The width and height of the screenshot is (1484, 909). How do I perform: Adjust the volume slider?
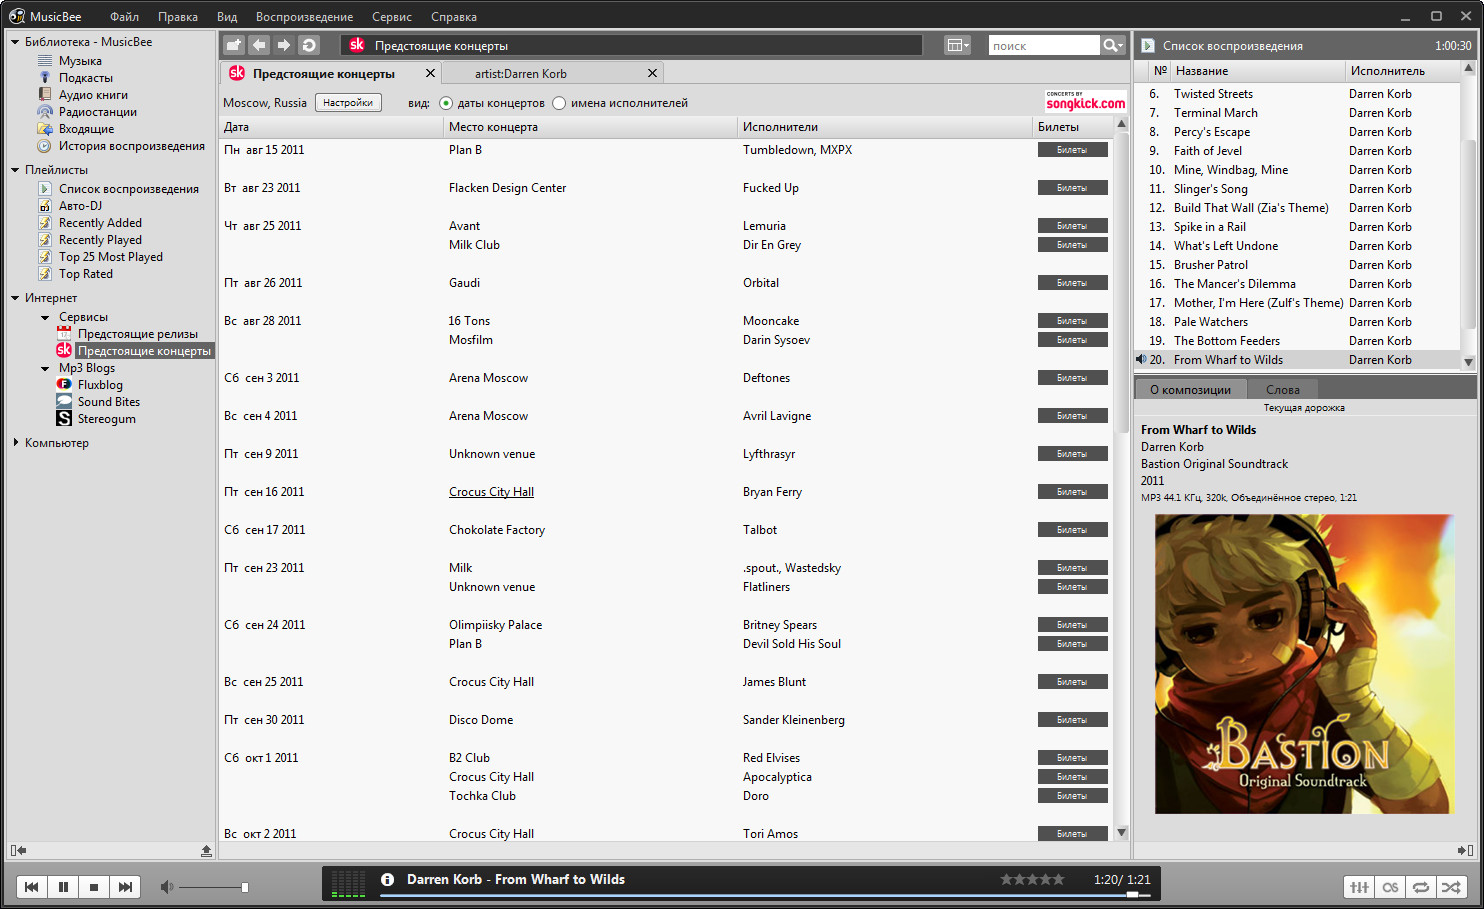pyautogui.click(x=213, y=887)
